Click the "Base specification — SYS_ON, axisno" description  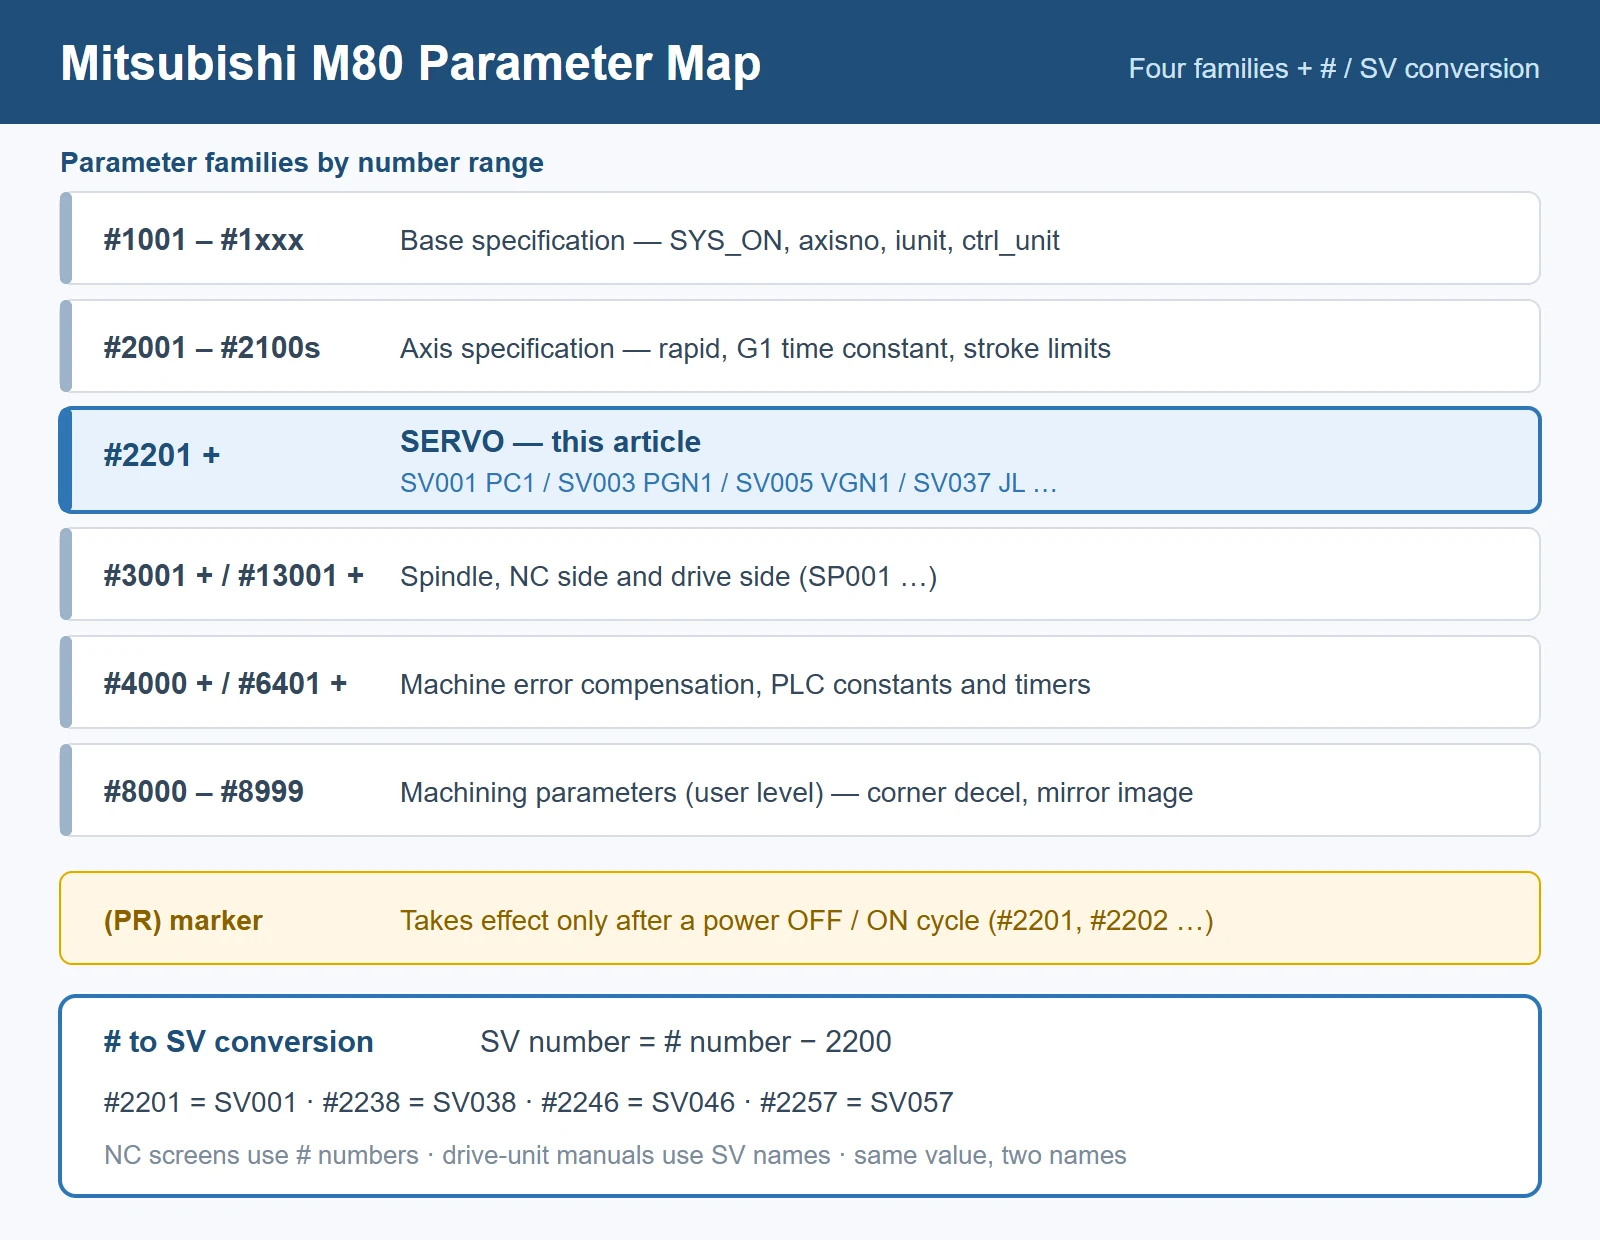click(730, 241)
